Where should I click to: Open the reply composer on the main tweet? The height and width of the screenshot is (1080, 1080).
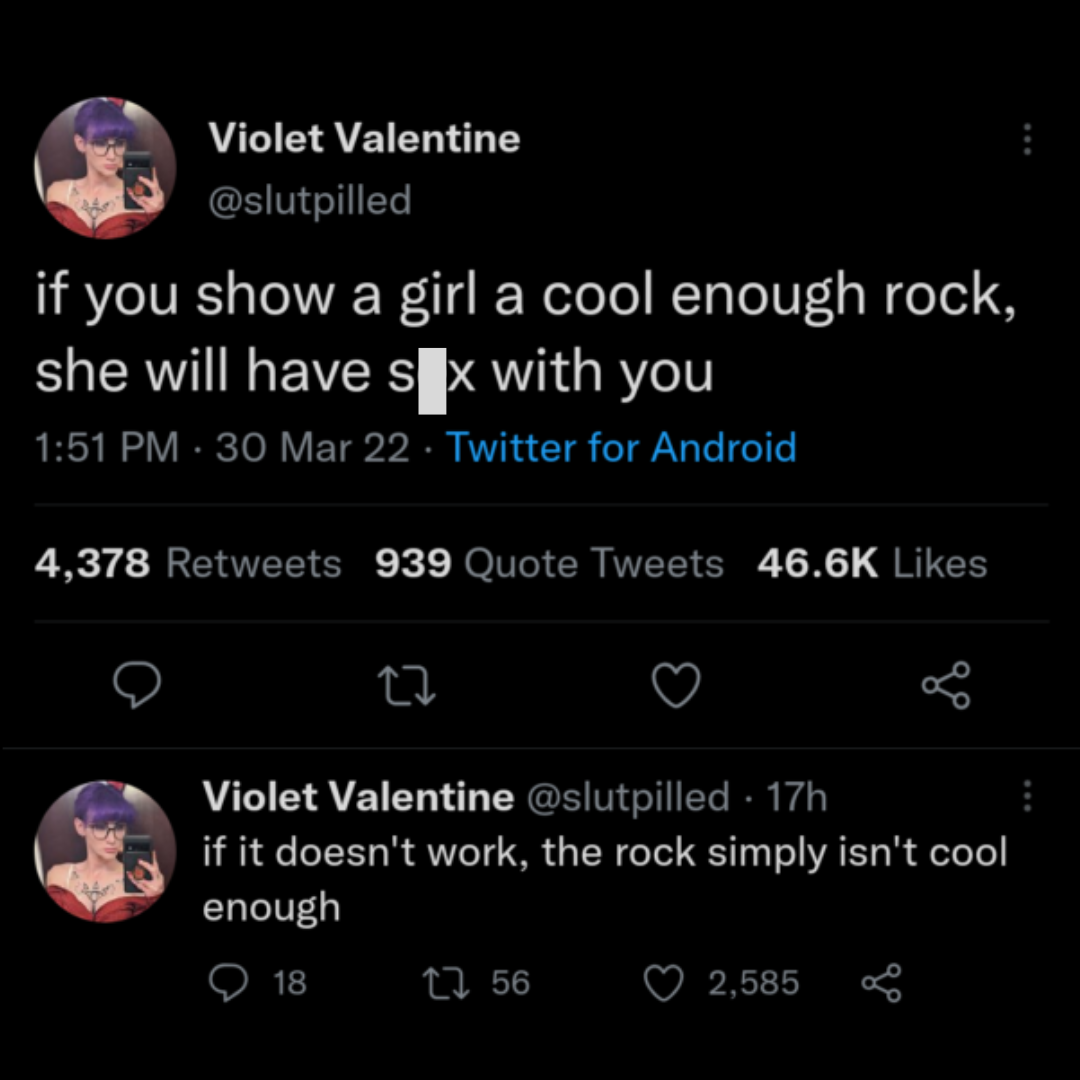tap(138, 685)
